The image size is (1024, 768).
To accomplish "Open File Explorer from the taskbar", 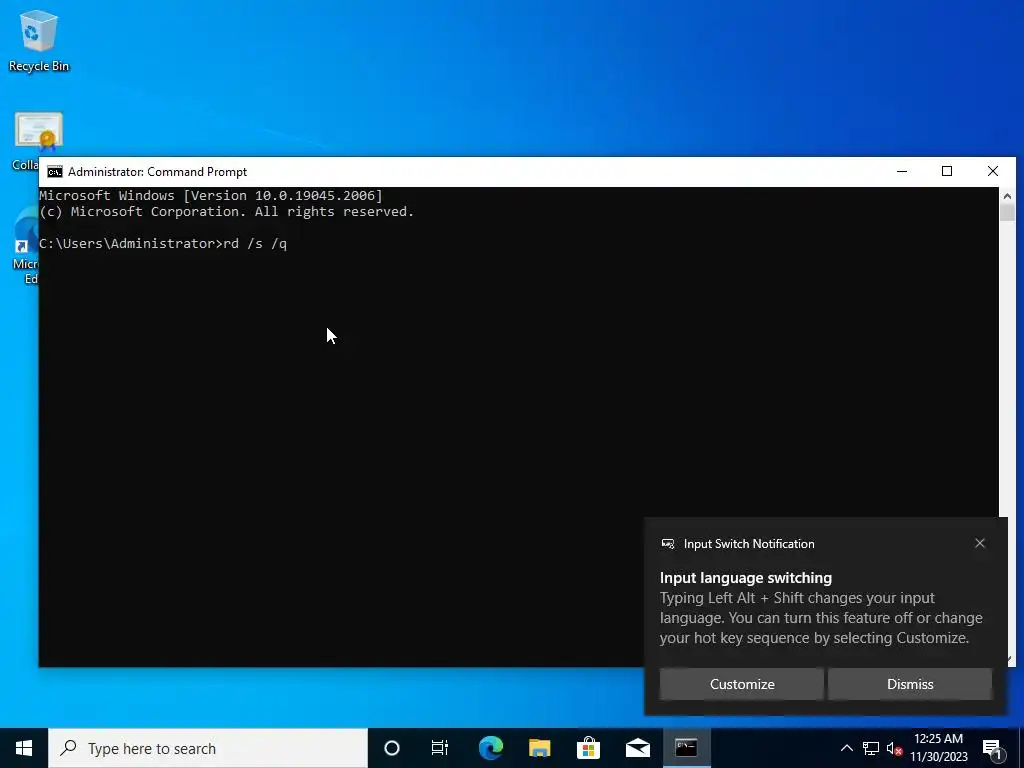I will click(539, 748).
